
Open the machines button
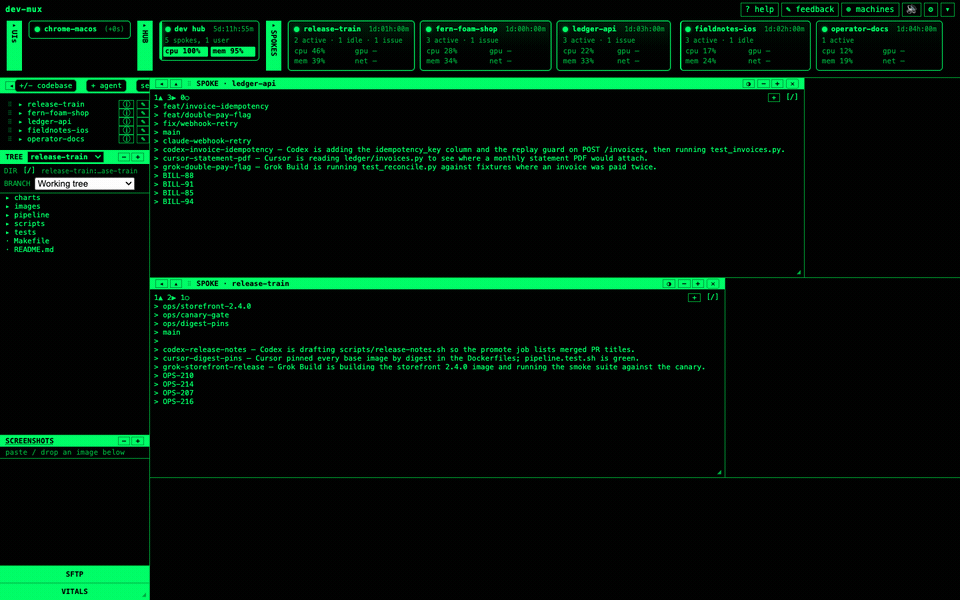pos(870,9)
